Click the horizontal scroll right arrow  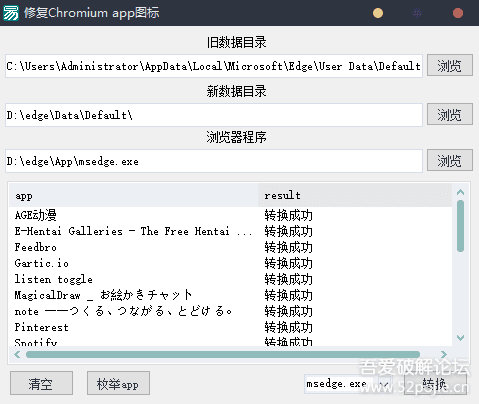click(x=444, y=354)
